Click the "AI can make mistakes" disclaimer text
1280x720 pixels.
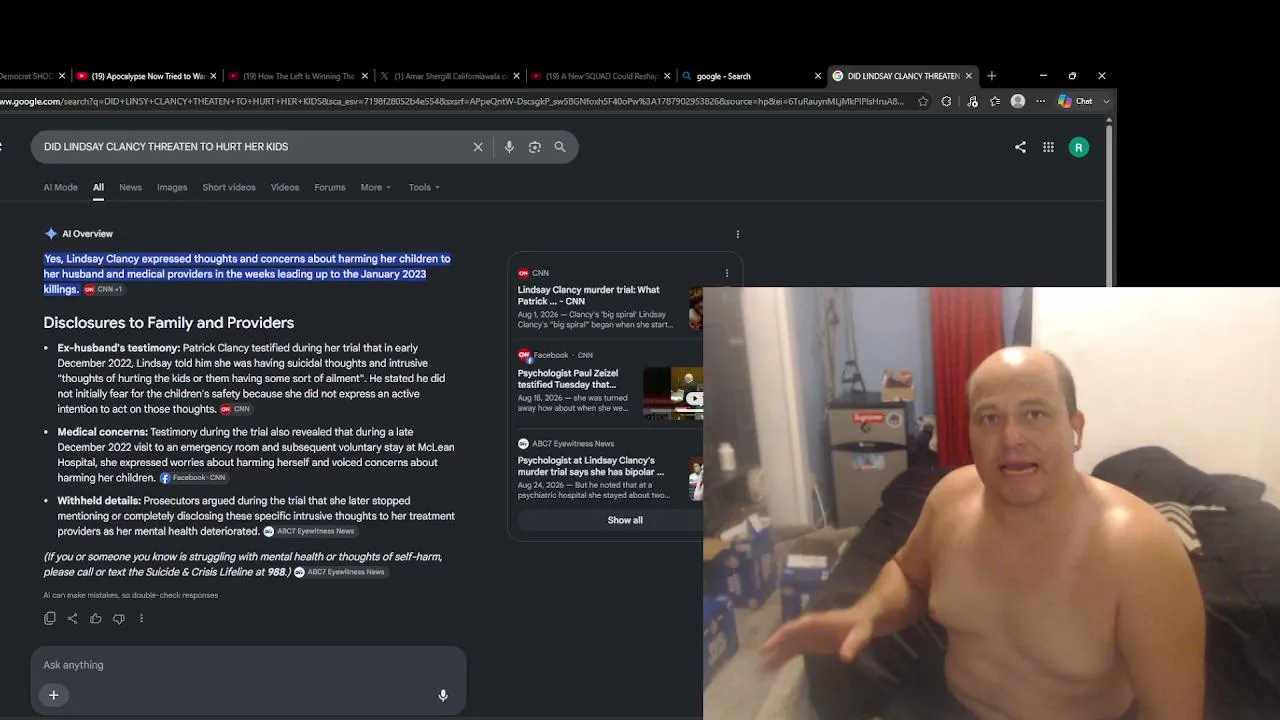(131, 595)
